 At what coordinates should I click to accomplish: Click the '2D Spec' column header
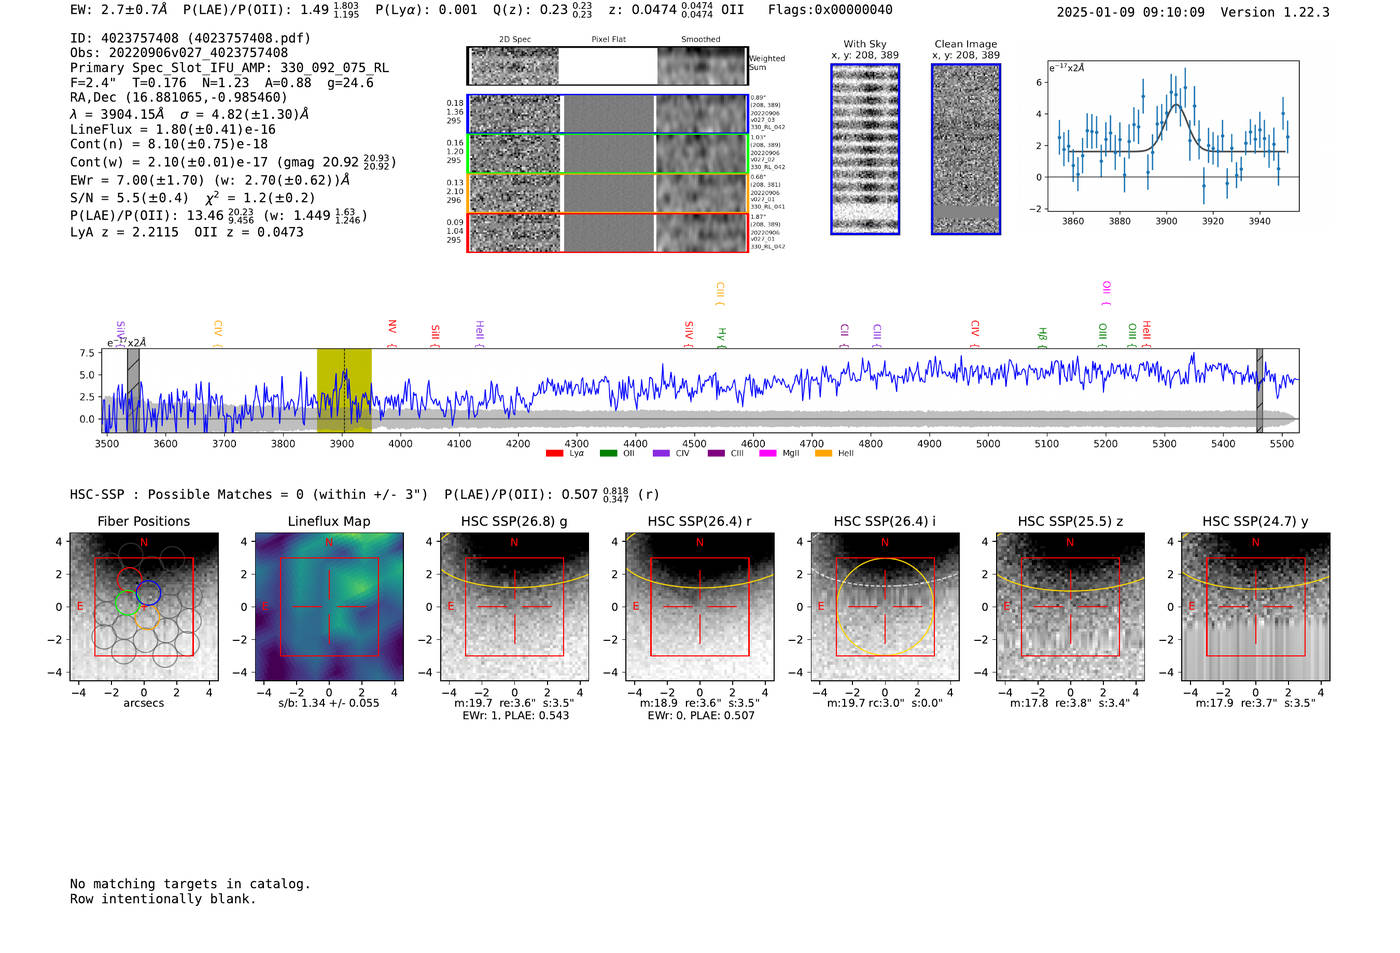click(x=515, y=40)
